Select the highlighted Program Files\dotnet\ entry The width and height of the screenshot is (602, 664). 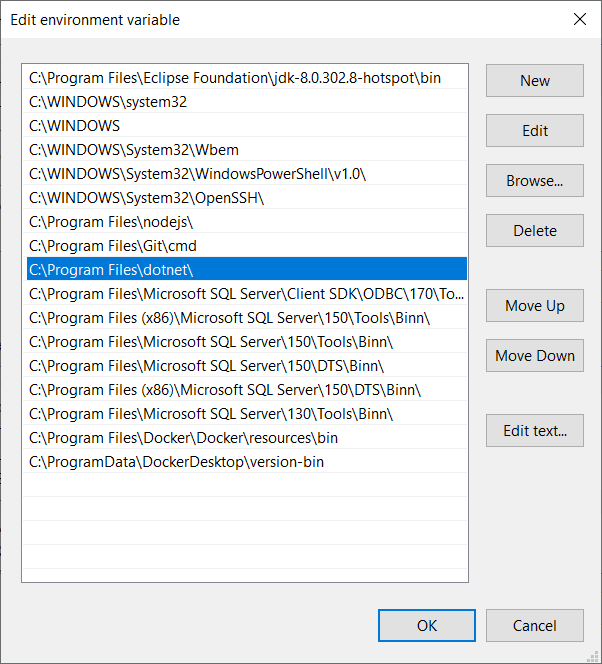click(x=247, y=270)
